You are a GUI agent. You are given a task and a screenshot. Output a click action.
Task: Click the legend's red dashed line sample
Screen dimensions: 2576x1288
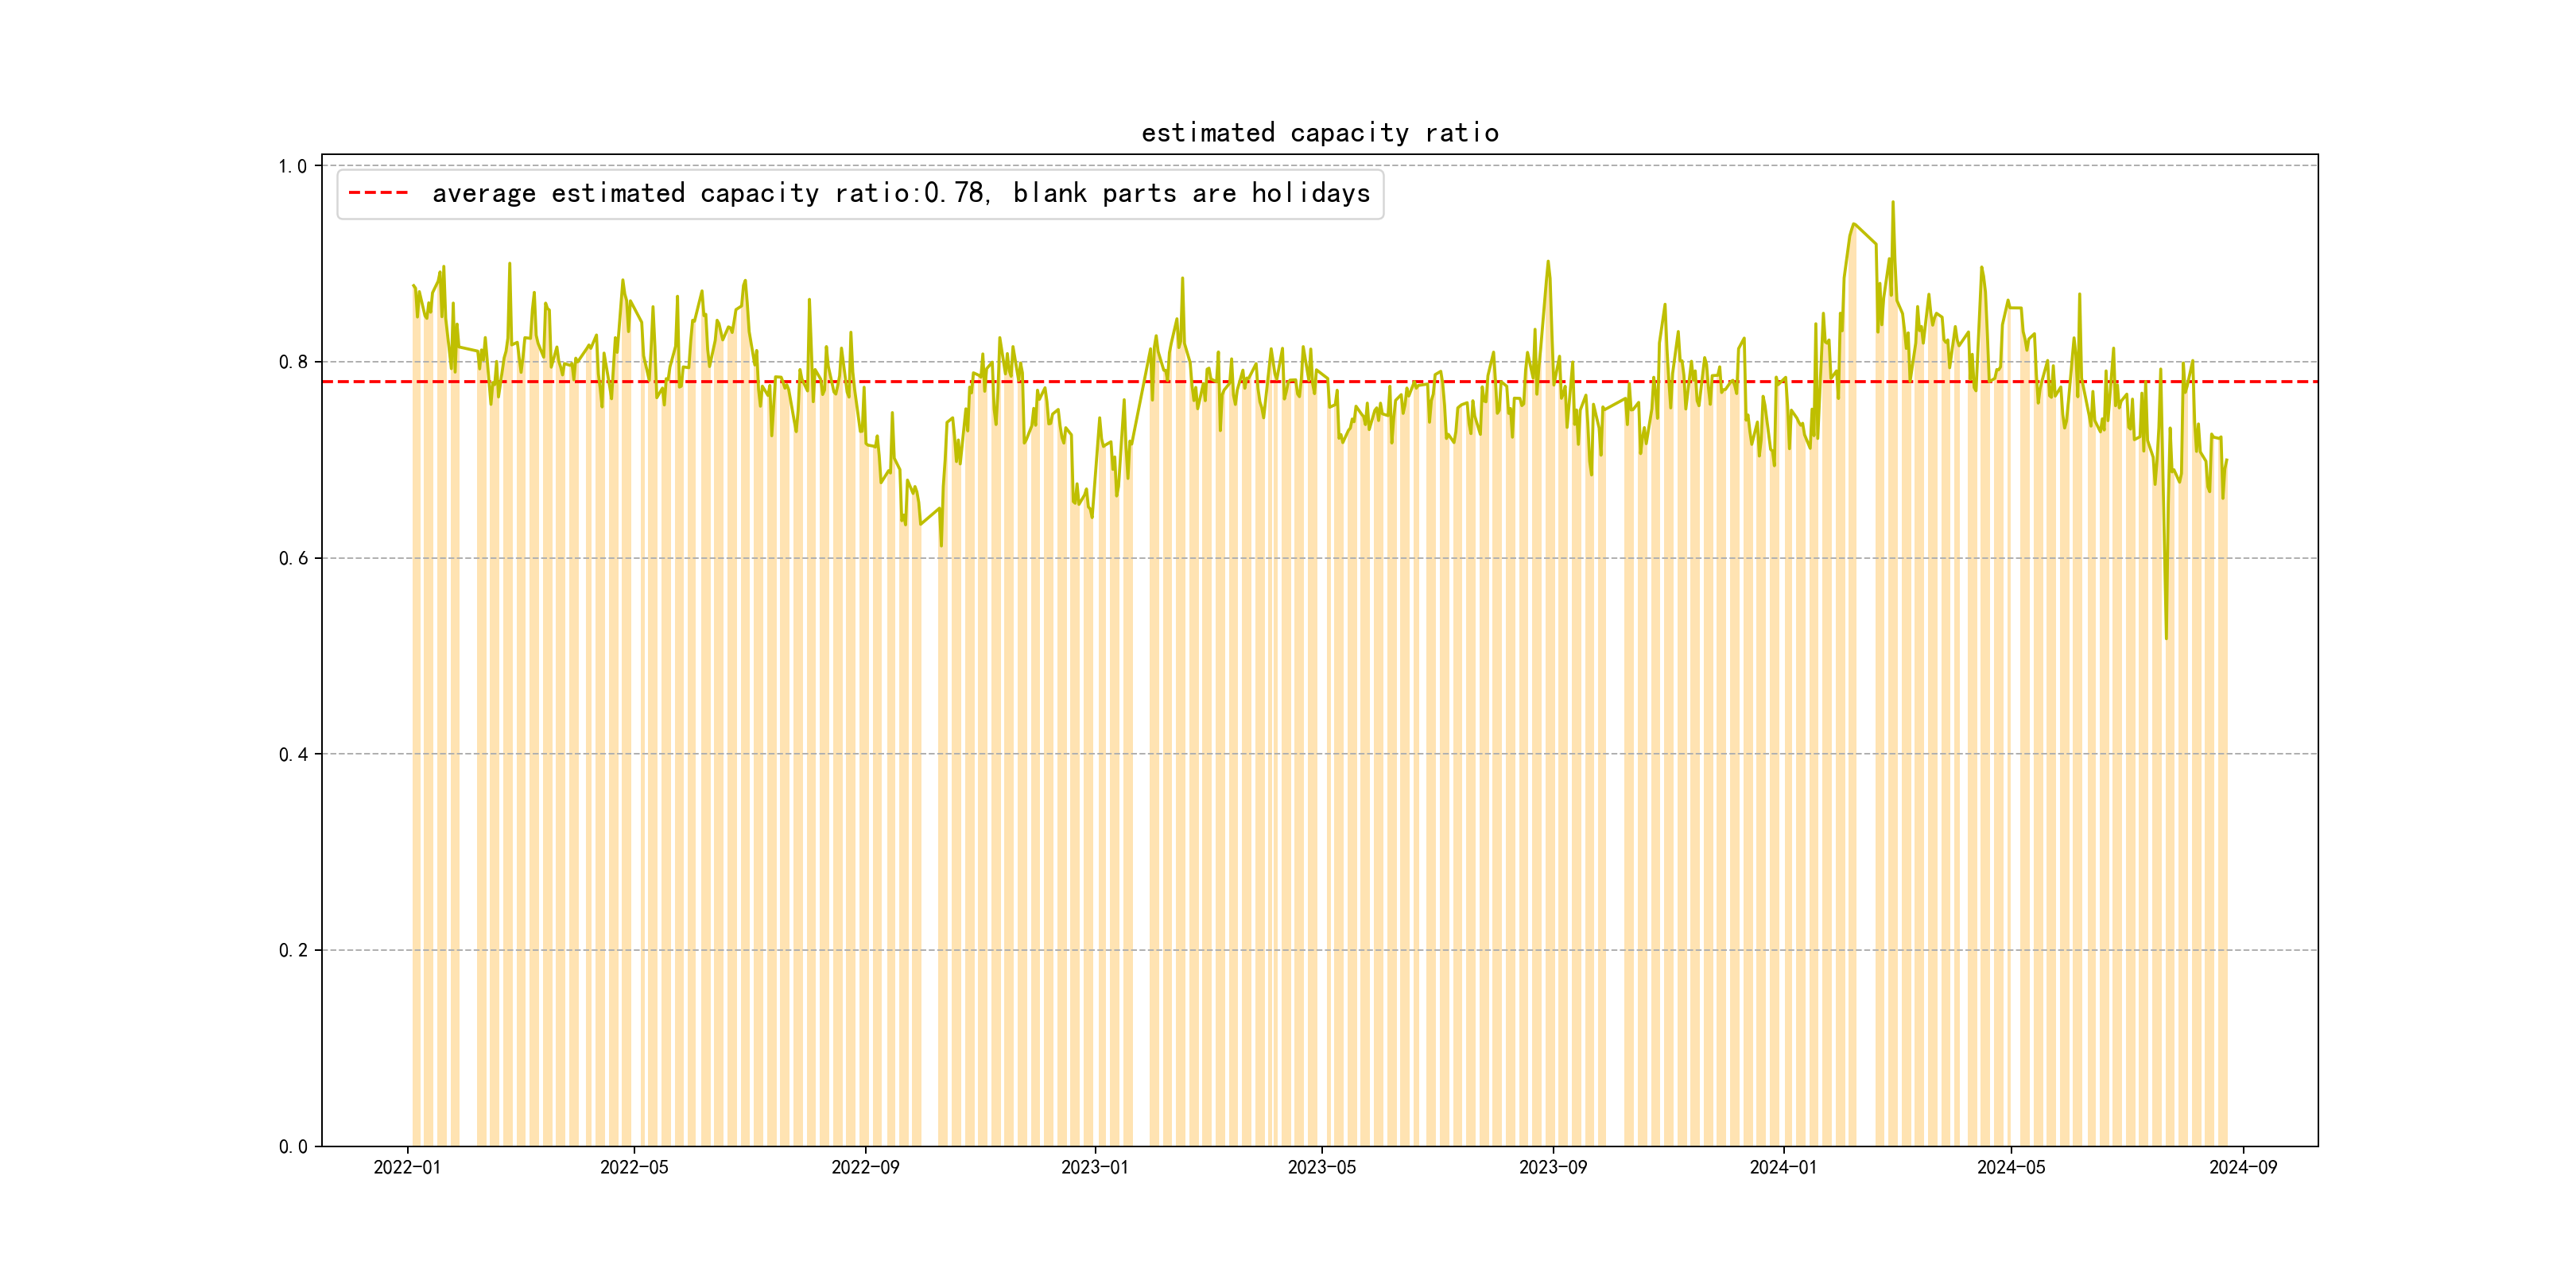(x=378, y=193)
